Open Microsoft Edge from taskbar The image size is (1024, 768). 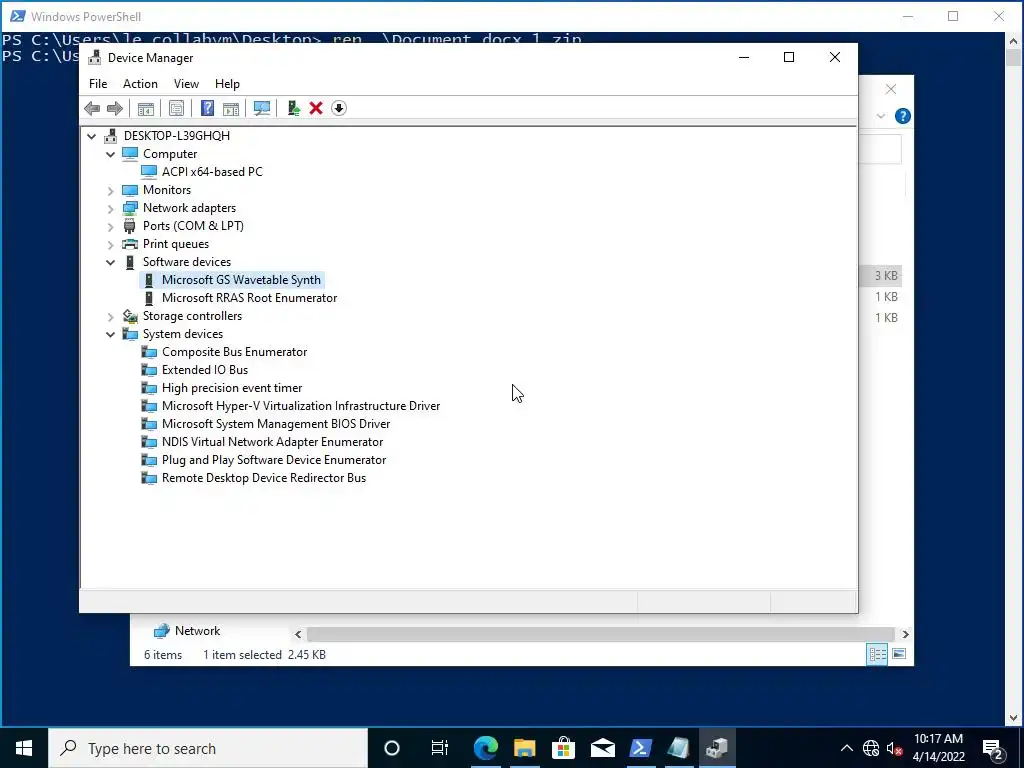(x=485, y=748)
